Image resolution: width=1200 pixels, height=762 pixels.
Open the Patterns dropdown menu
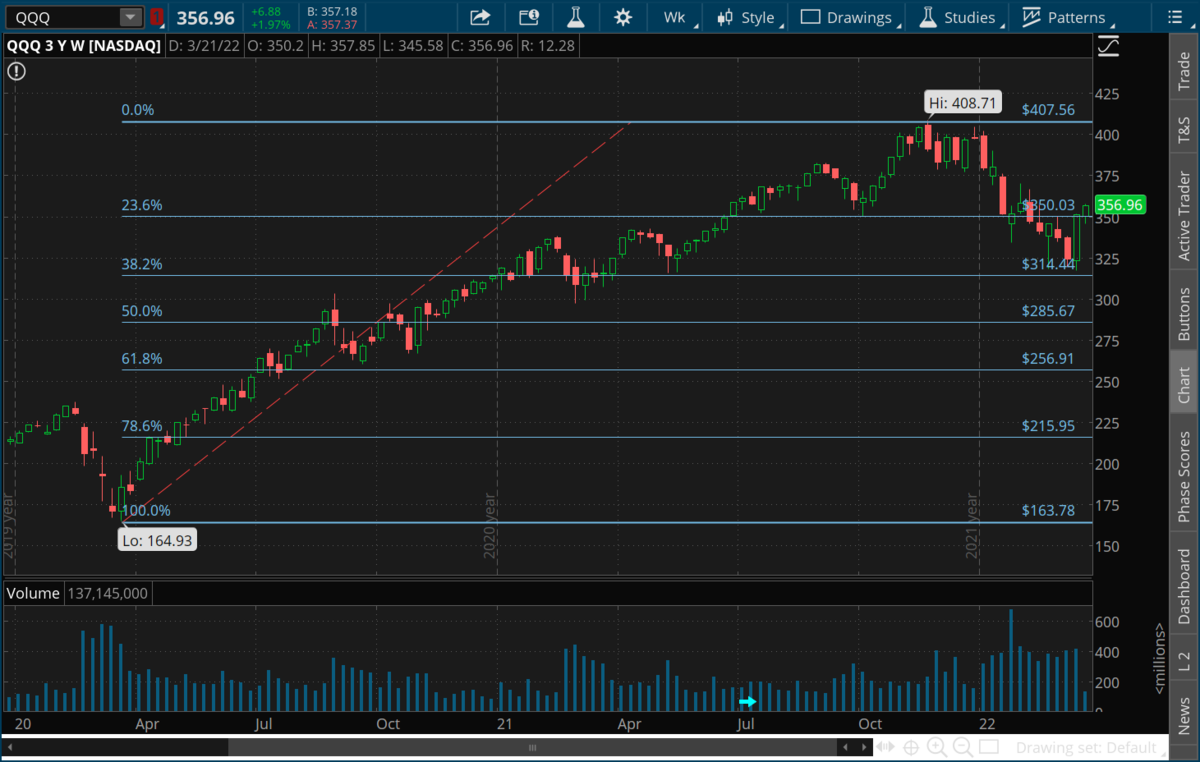click(x=1067, y=17)
